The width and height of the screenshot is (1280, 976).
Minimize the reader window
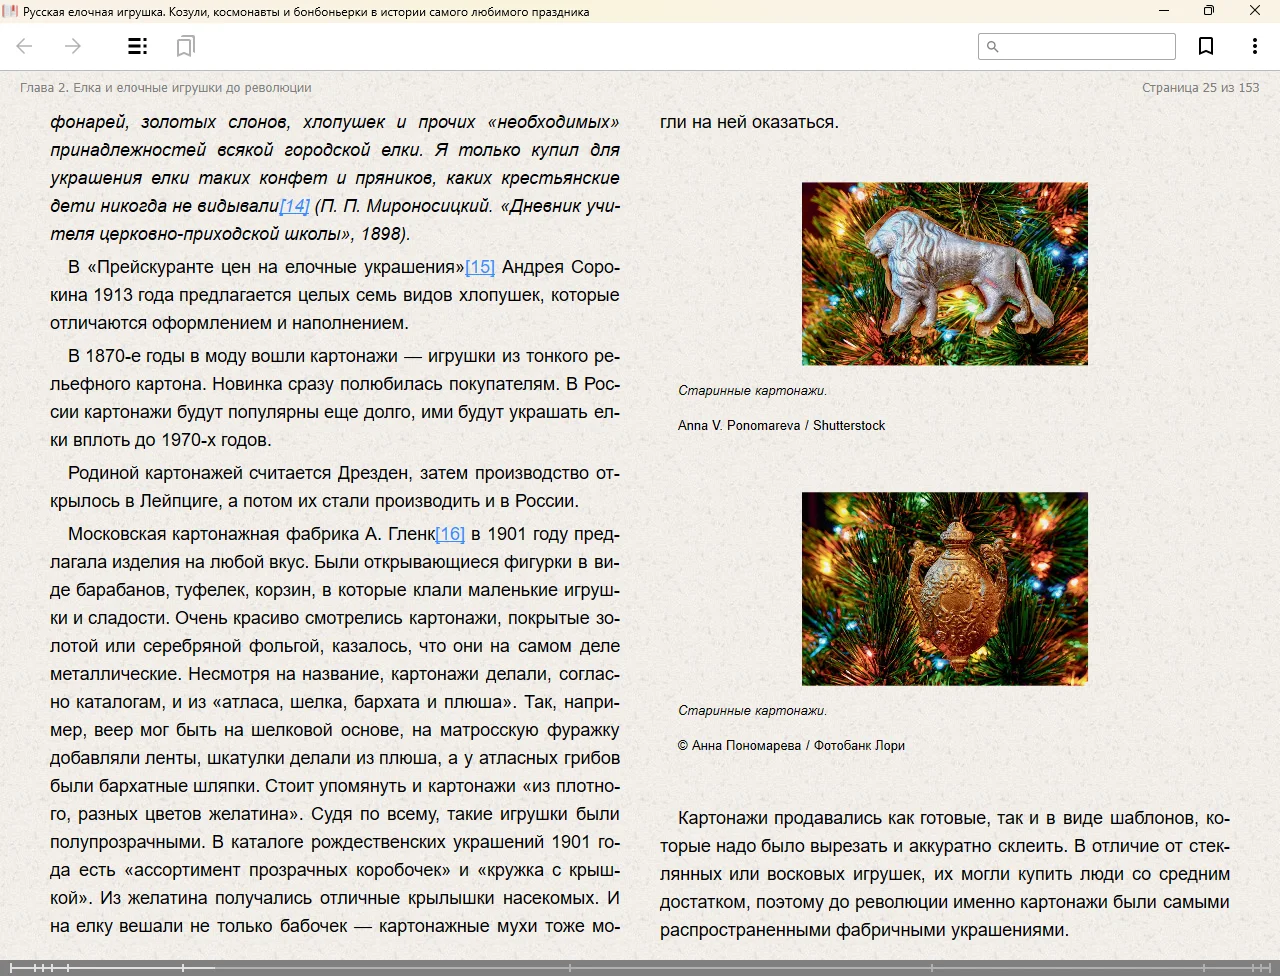(x=1163, y=11)
